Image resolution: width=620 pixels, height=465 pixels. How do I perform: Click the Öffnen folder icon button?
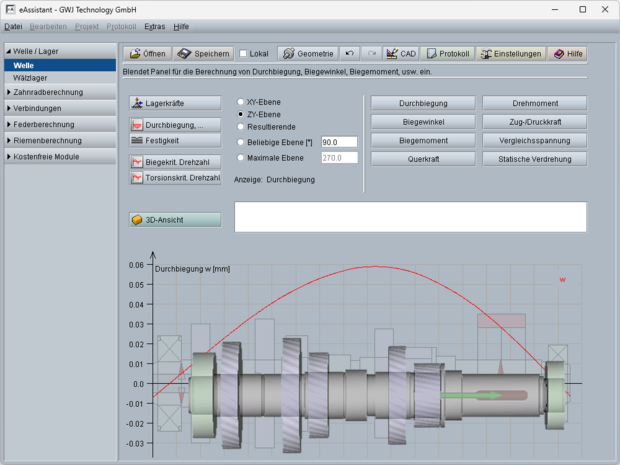tap(147, 54)
